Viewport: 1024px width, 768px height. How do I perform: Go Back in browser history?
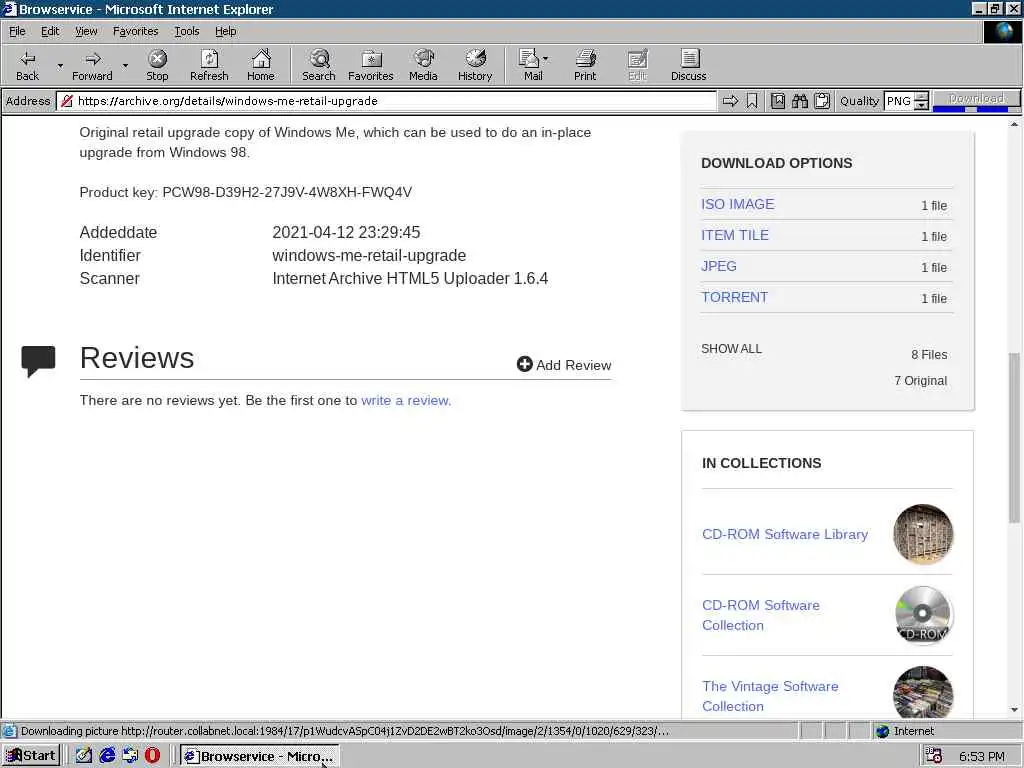[27, 65]
